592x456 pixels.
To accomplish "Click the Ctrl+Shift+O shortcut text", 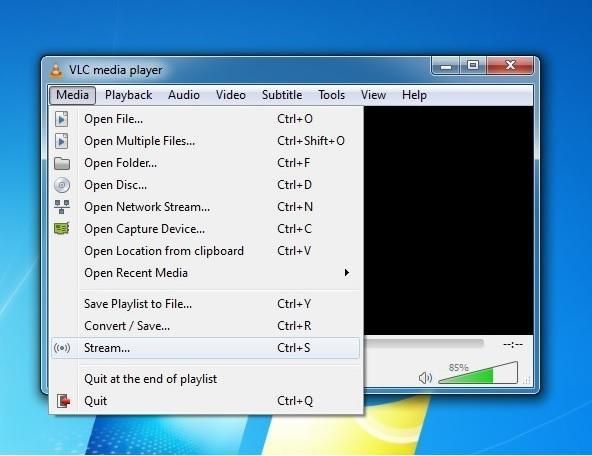I will click(311, 141).
